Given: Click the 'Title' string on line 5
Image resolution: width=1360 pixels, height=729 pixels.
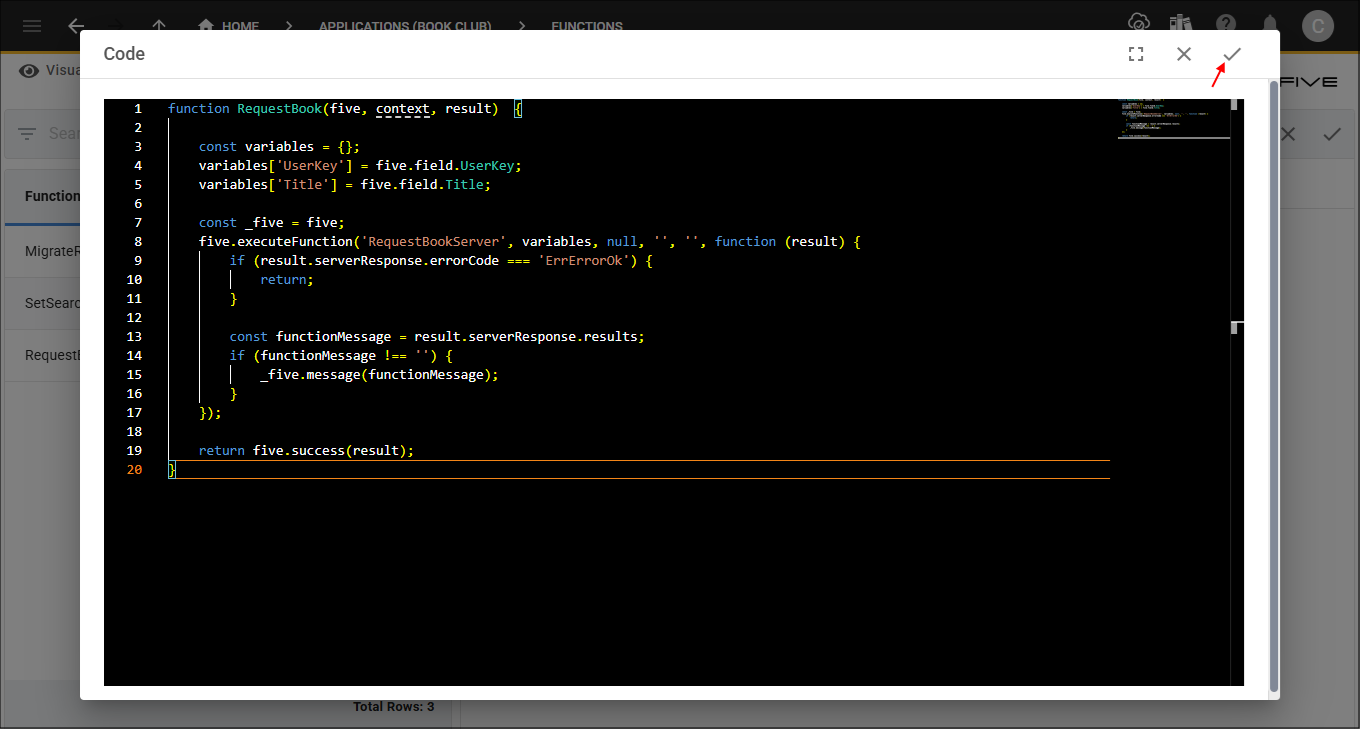Looking at the screenshot, I should [302, 184].
